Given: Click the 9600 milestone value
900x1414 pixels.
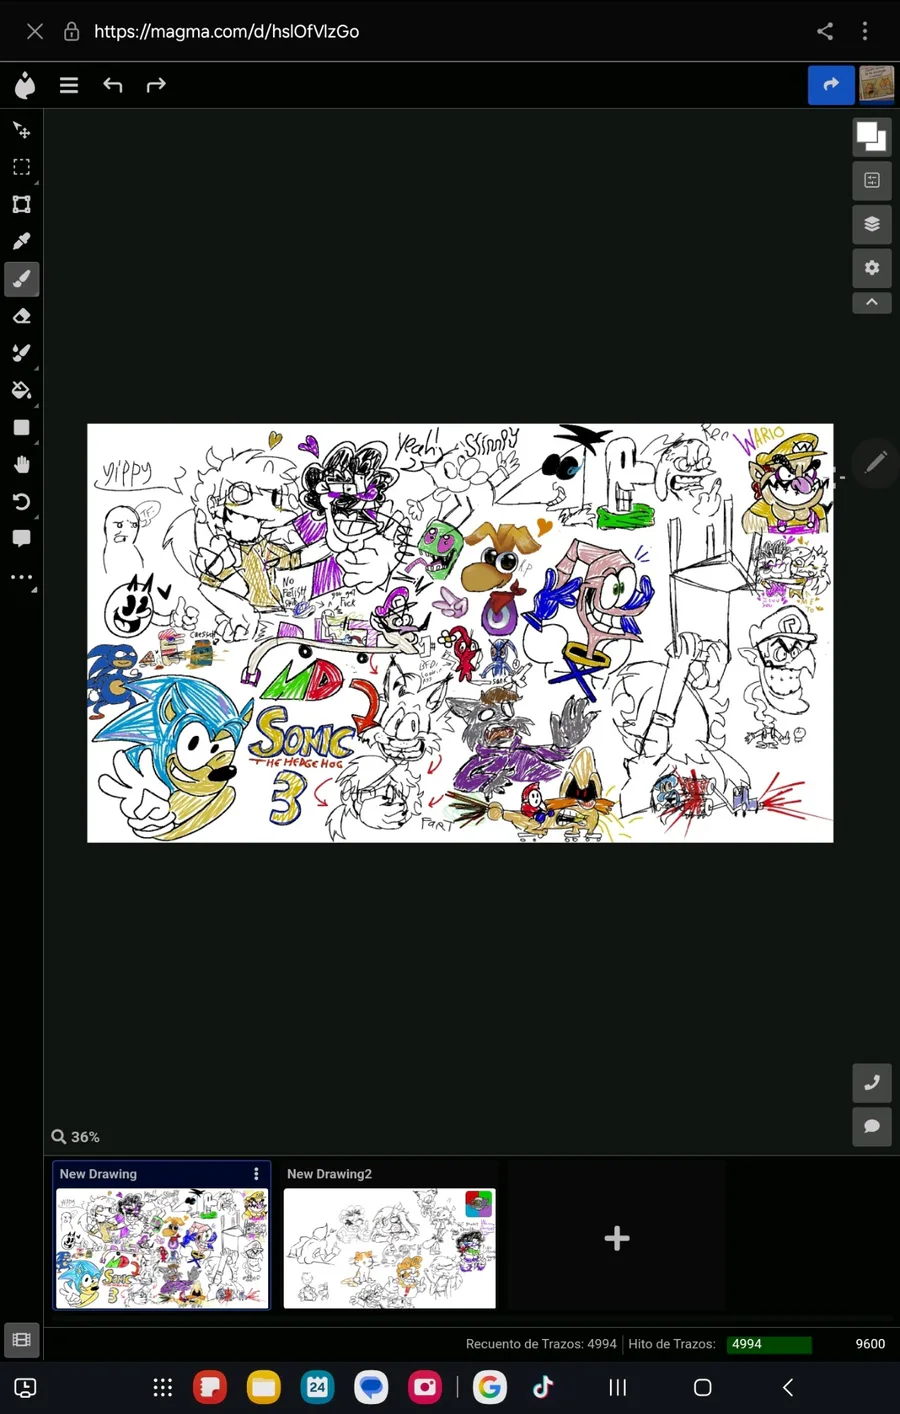Looking at the screenshot, I should pos(870,1344).
